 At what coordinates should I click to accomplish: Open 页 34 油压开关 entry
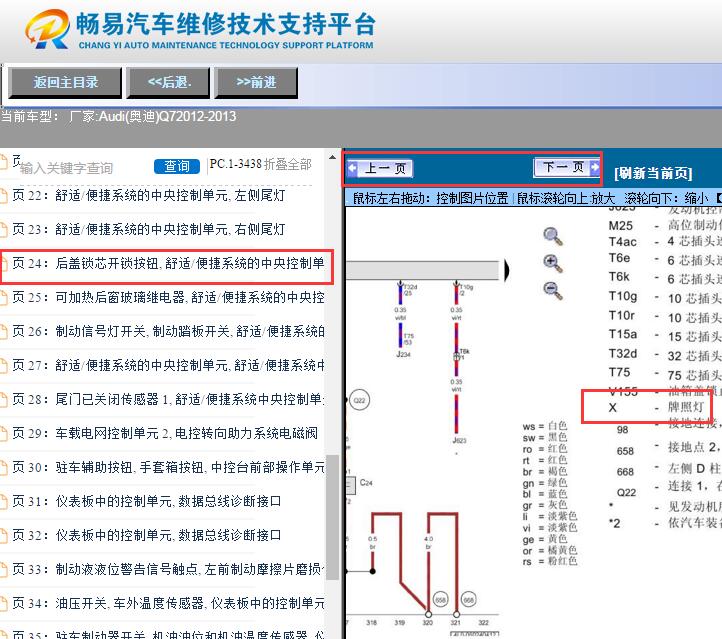(168, 603)
